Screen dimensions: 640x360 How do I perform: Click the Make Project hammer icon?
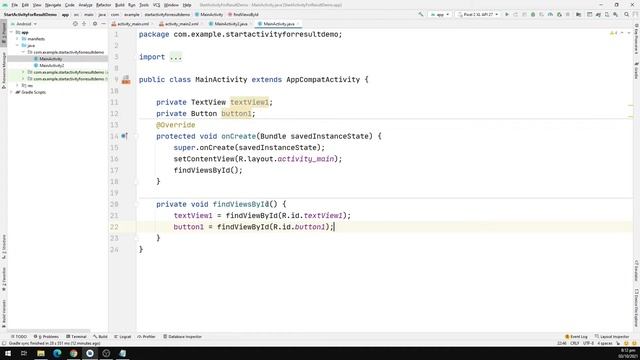(421, 14)
